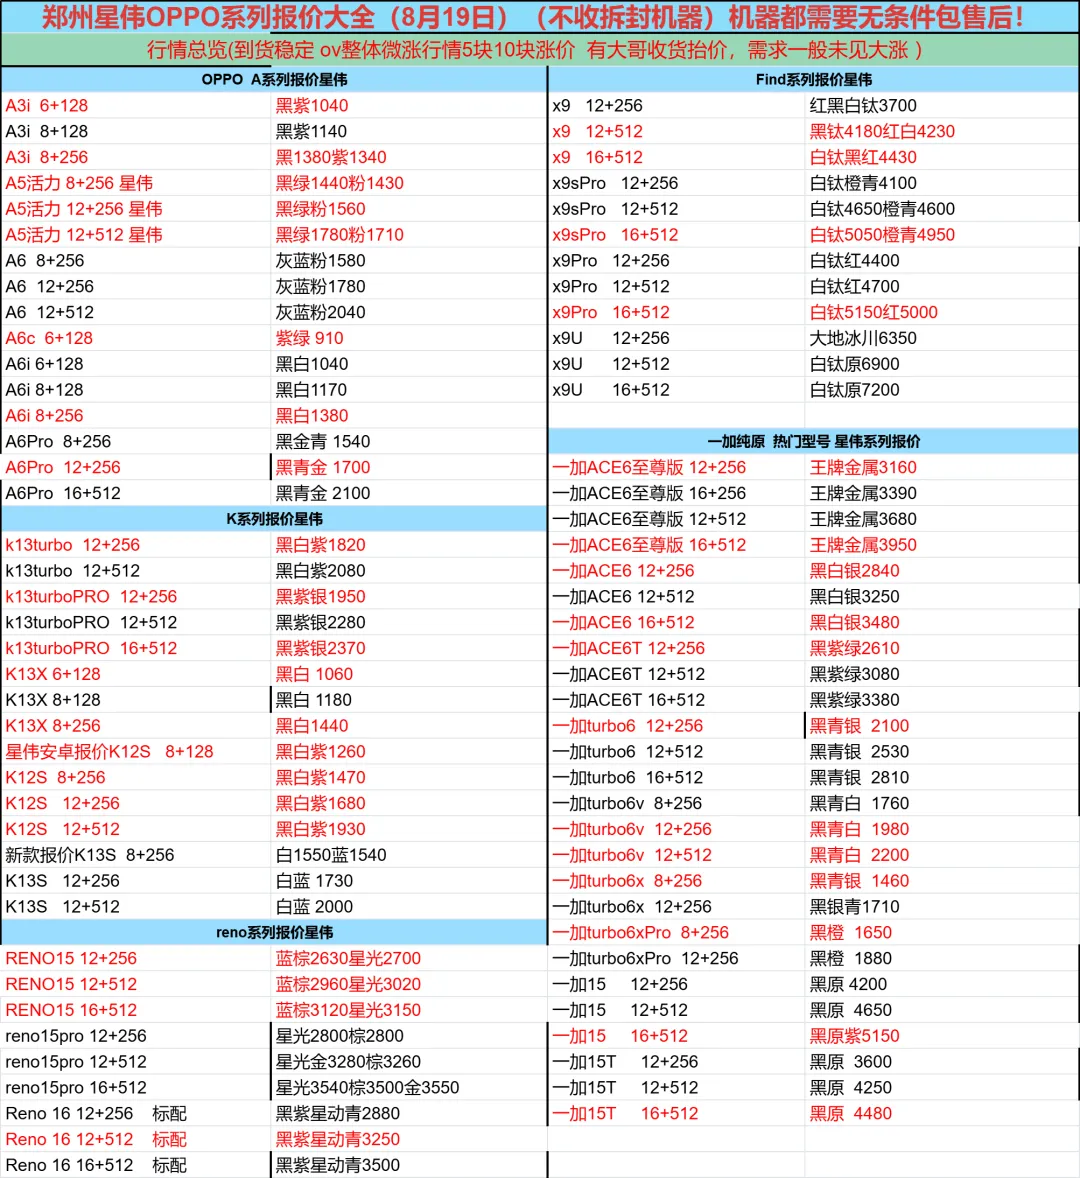The height and width of the screenshot is (1178, 1080).
Task: Click the 一加纯原 热门型号 section header
Action: pyautogui.click(x=813, y=441)
